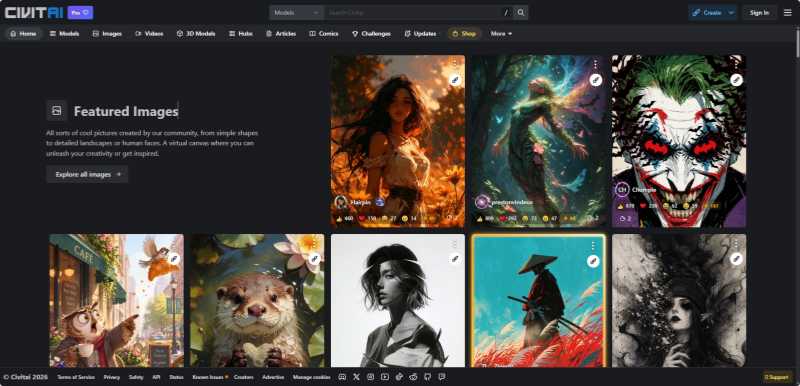Click the magnifier search button

click(521, 13)
